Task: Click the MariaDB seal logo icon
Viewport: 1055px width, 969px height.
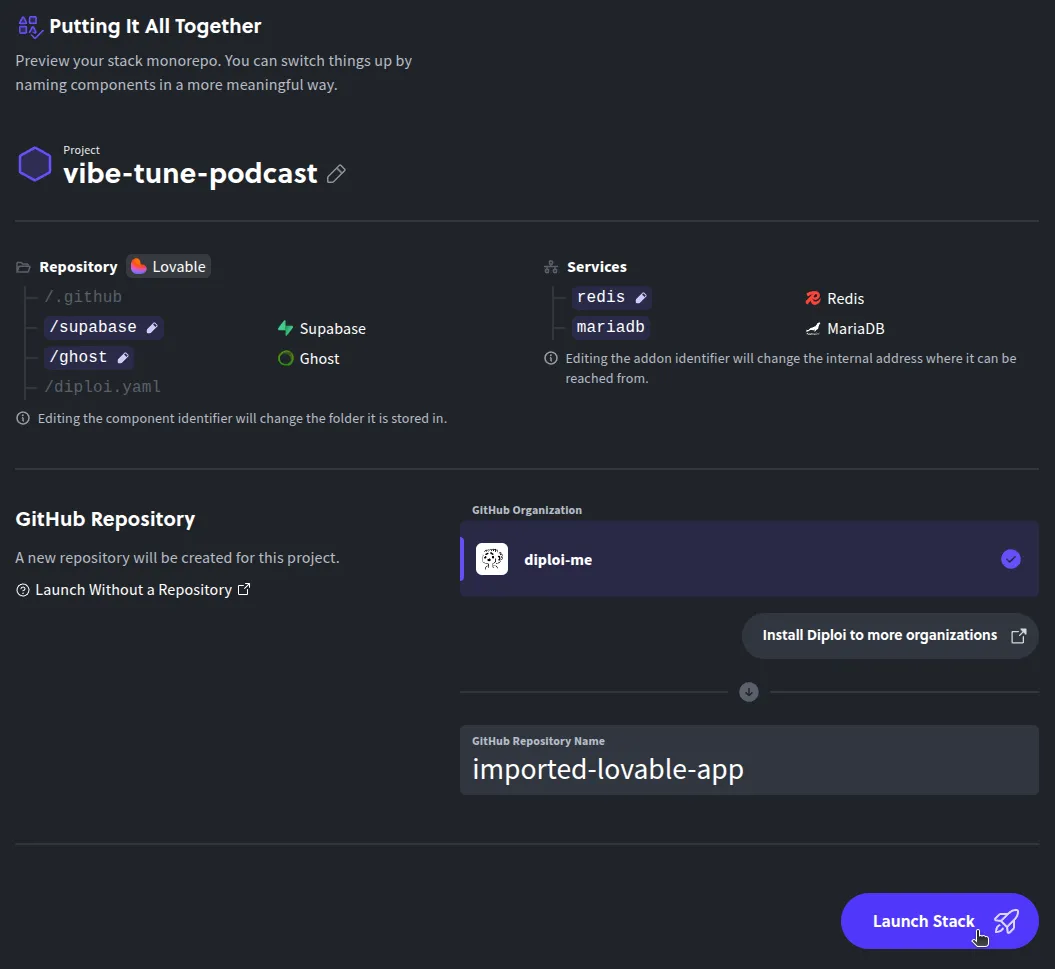Action: click(813, 329)
